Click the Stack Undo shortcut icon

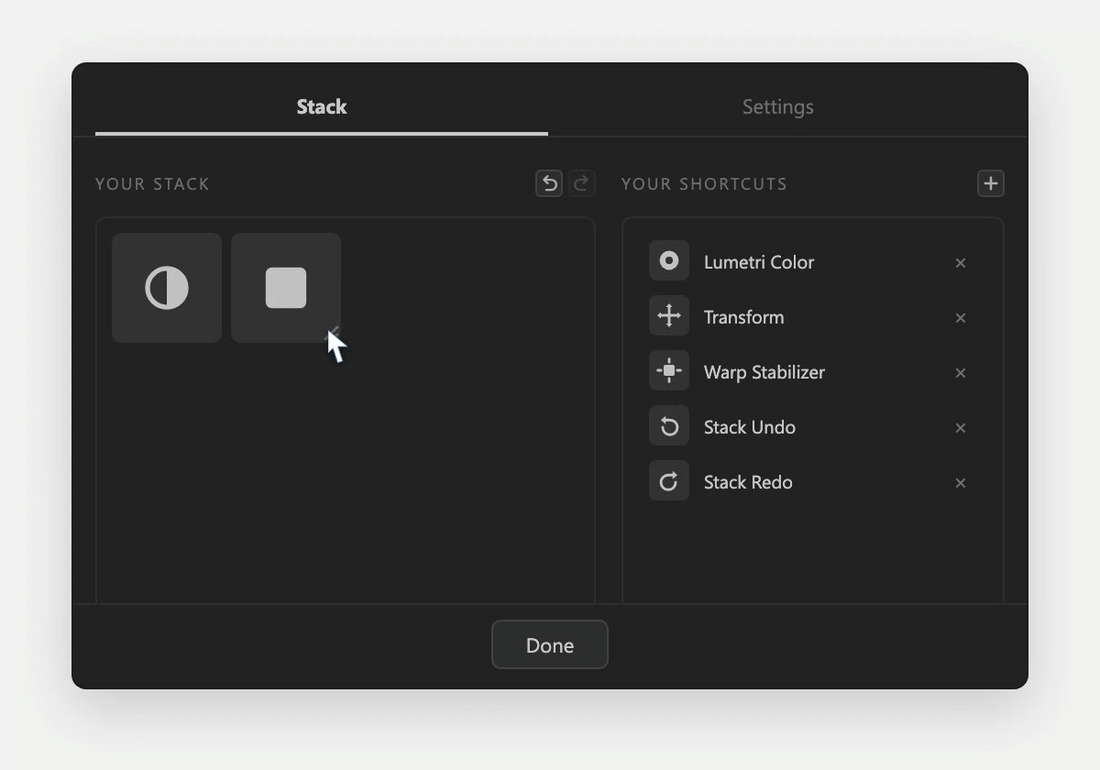[669, 426]
